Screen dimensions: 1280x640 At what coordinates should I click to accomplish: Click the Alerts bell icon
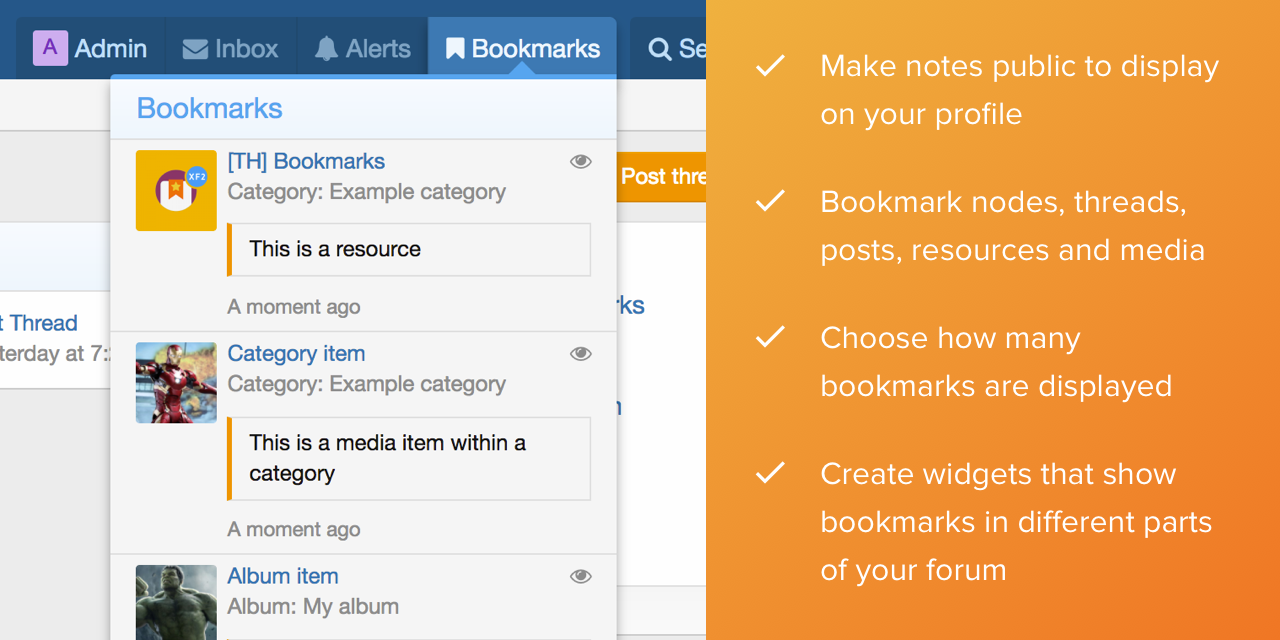coord(326,49)
